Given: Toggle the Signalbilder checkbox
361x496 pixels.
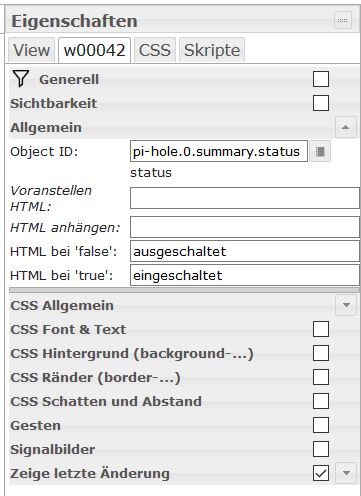Looking at the screenshot, I should (321, 449).
